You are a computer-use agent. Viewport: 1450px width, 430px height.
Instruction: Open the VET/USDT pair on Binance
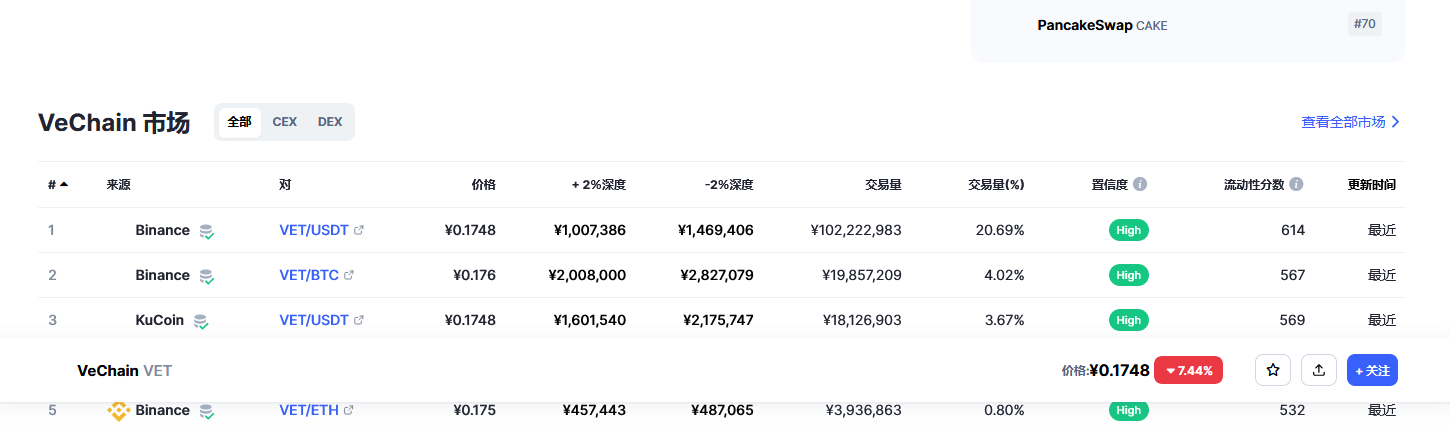pos(314,230)
